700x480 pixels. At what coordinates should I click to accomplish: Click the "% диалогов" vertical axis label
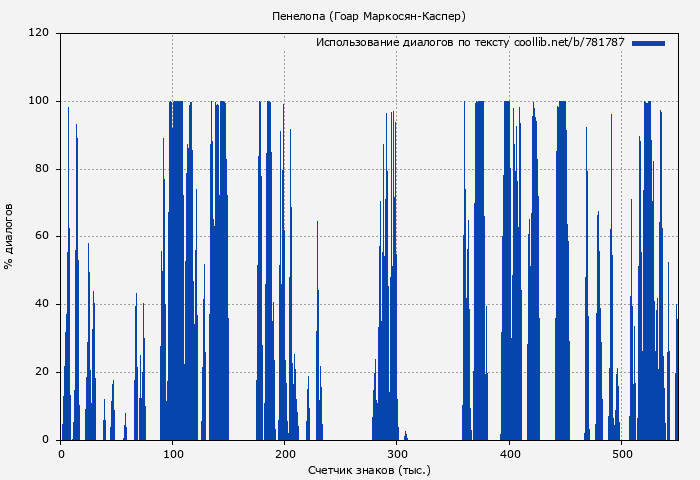pyautogui.click(x=9, y=236)
